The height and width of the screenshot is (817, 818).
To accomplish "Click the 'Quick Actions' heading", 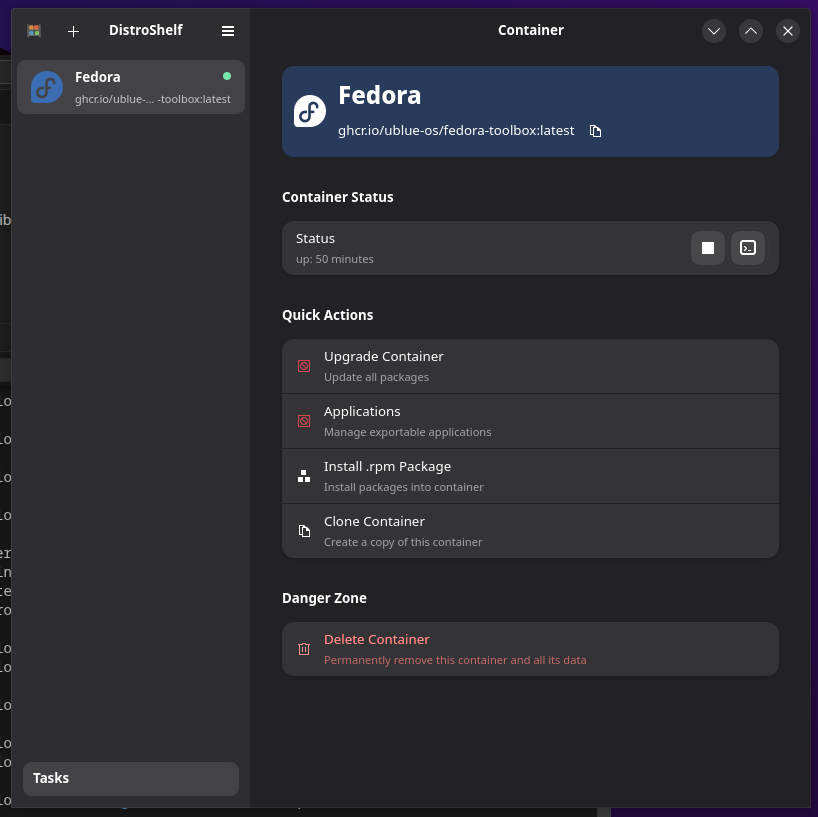I will [328, 315].
